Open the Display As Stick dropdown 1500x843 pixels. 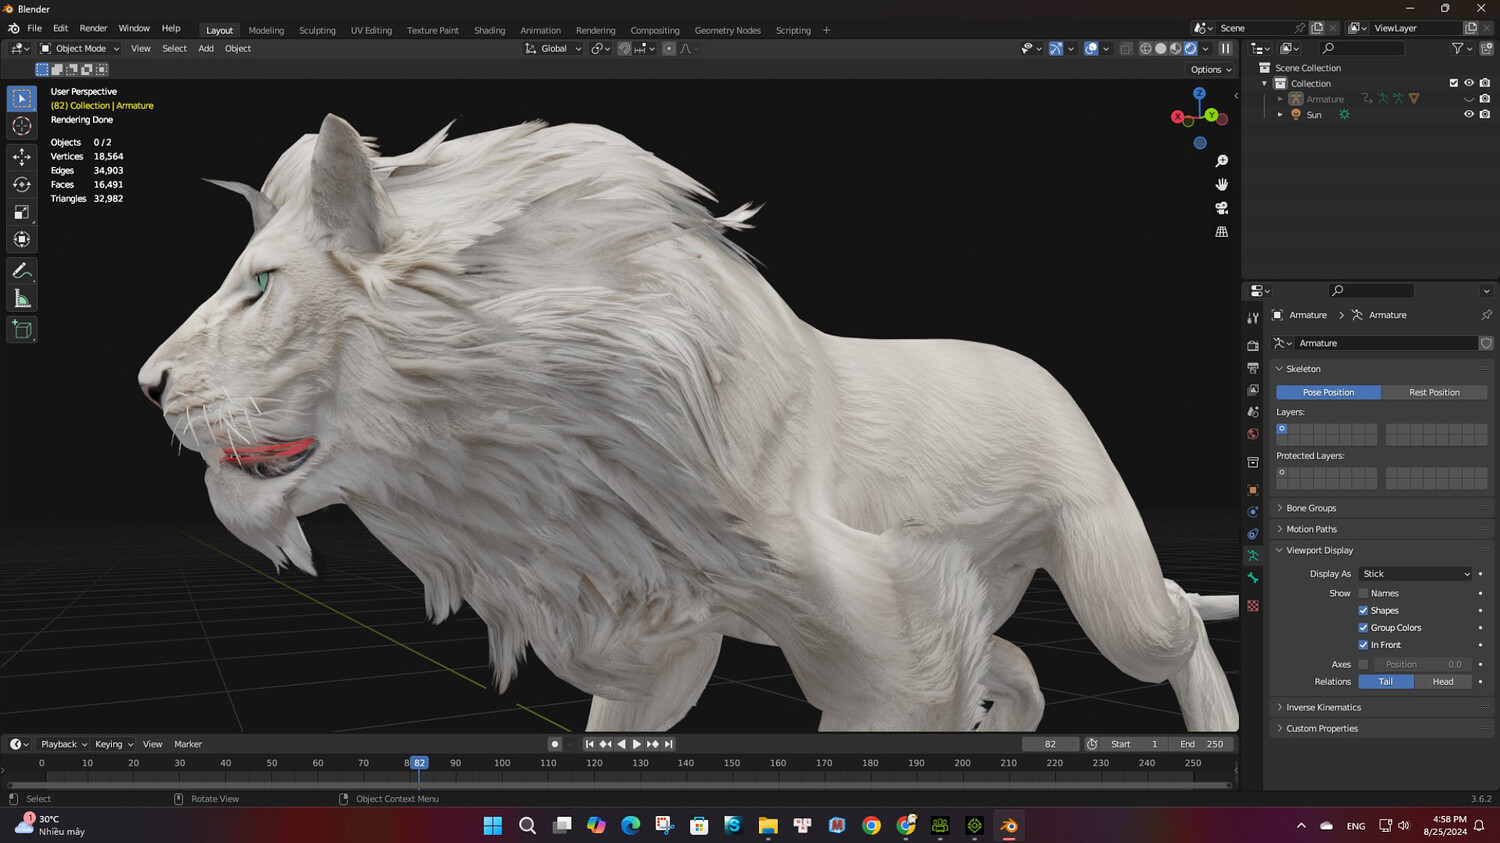pyautogui.click(x=1416, y=574)
